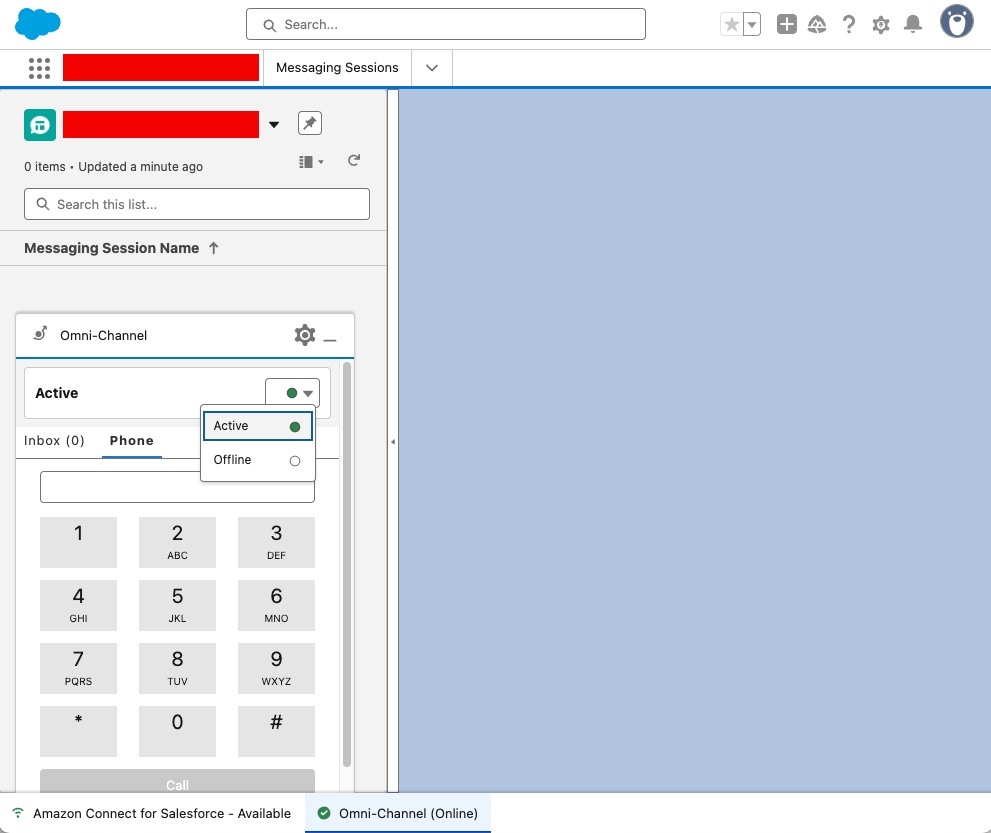The height and width of the screenshot is (833, 991).
Task: Tap dial pad key 9 WXYZ
Action: click(276, 669)
